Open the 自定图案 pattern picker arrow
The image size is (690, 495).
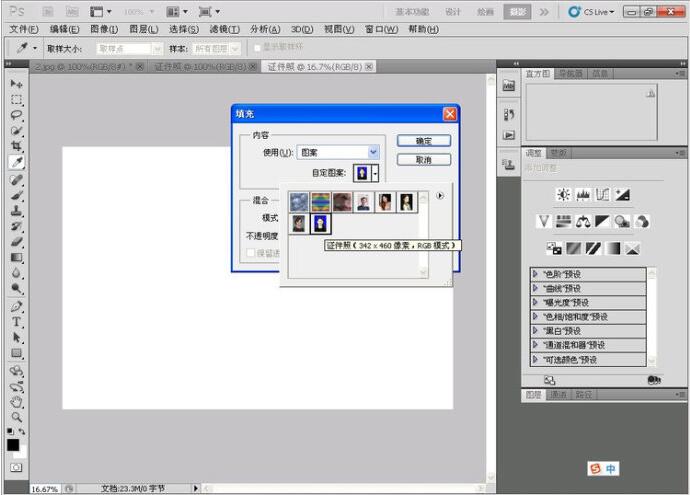[x=375, y=173]
